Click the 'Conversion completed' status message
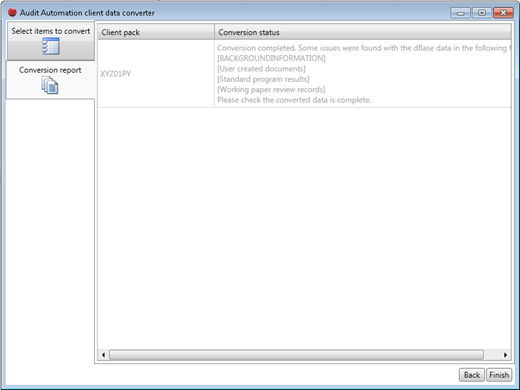Viewport: 520px width, 390px height. [364, 48]
